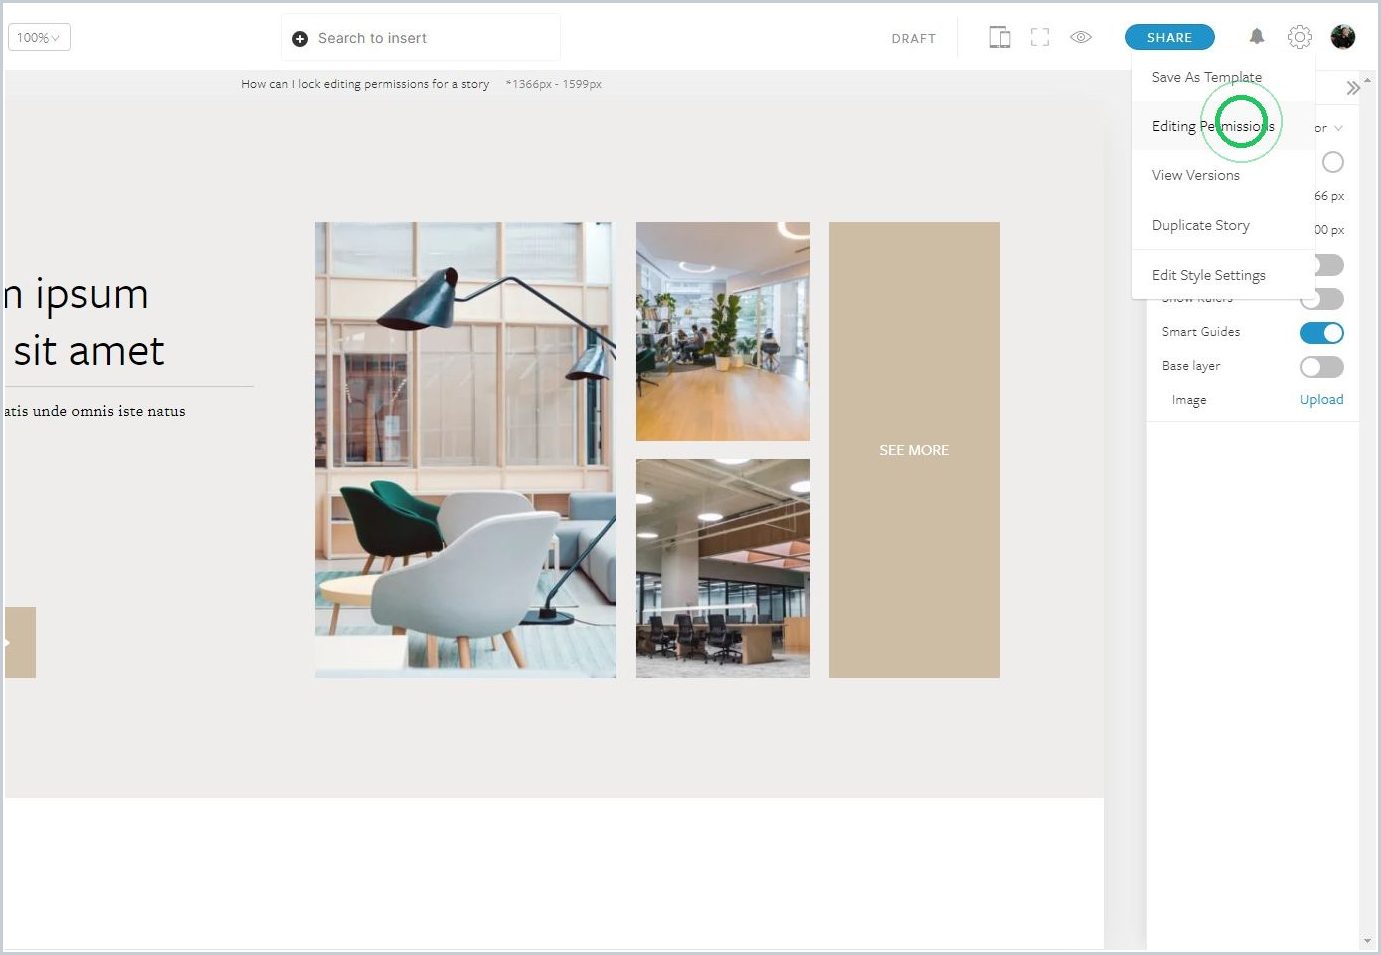Open notifications bell icon
This screenshot has width=1381, height=955.
[x=1257, y=37]
